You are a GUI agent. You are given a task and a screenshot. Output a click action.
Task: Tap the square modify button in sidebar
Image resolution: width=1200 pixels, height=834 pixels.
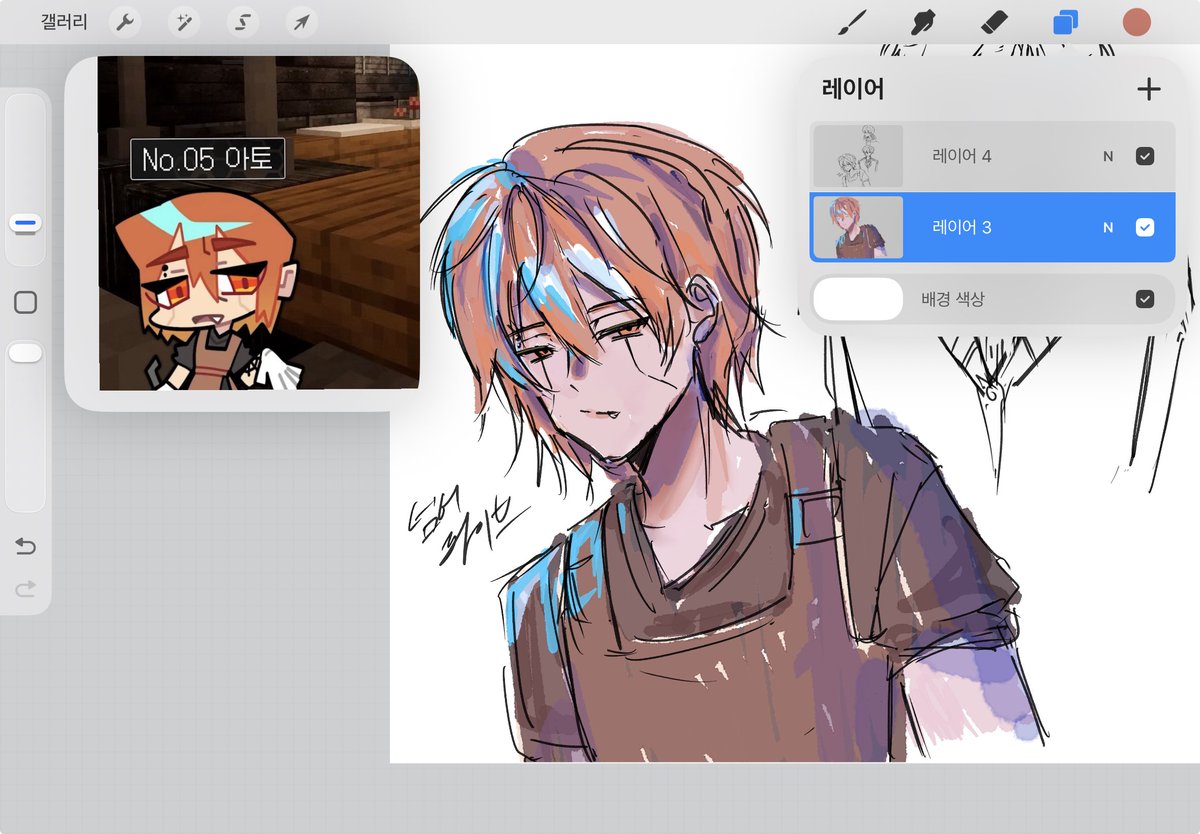point(26,302)
